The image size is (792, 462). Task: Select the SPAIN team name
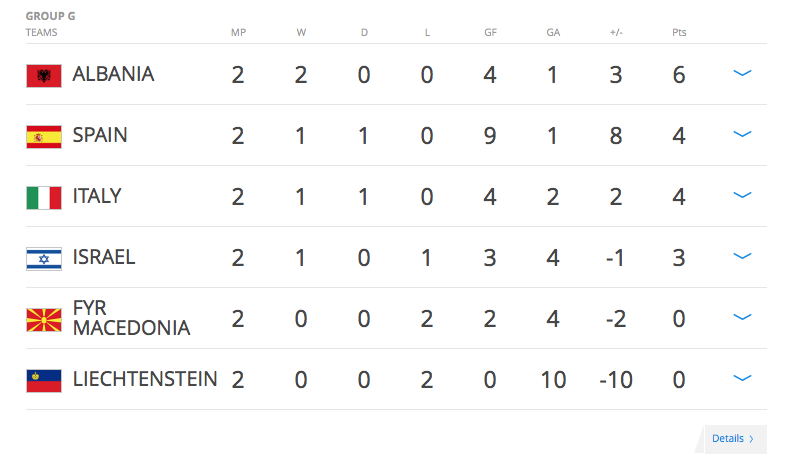coord(100,135)
